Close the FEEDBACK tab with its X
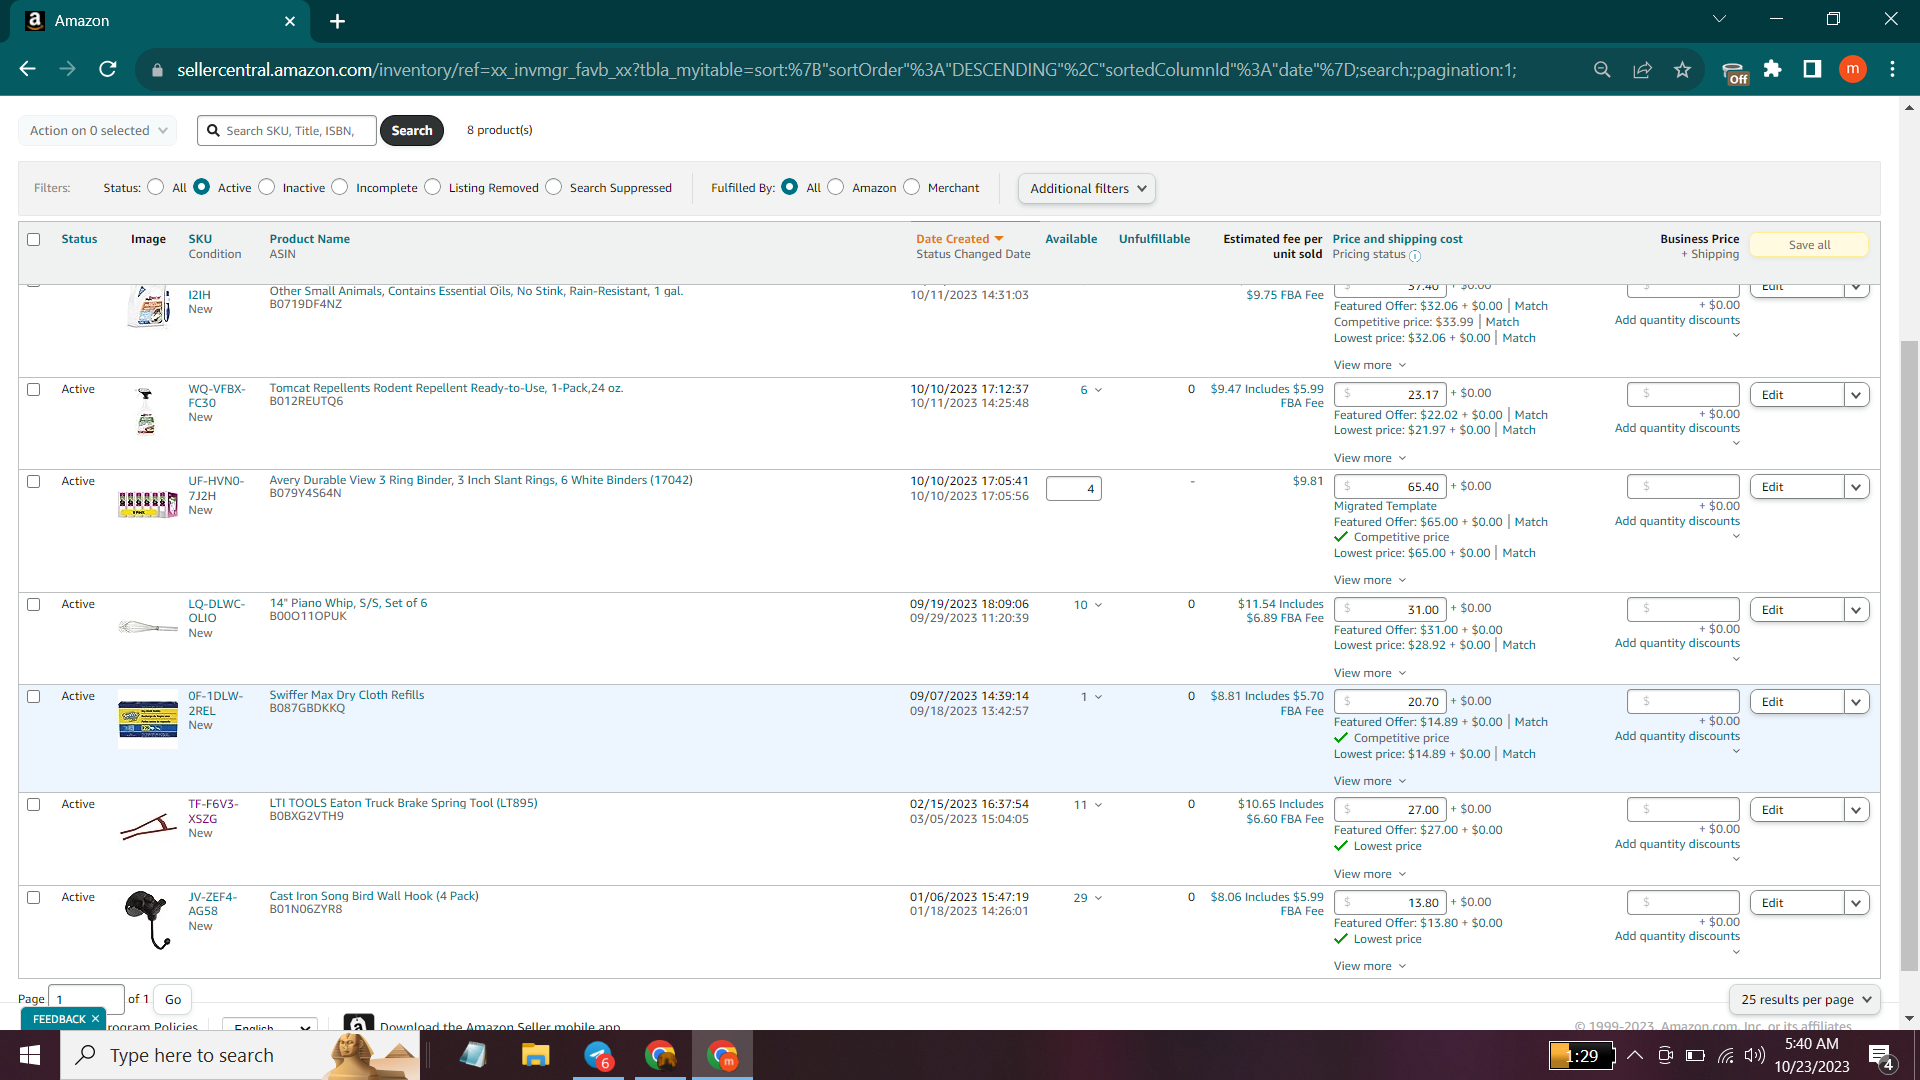The height and width of the screenshot is (1080, 1920). click(x=95, y=1018)
